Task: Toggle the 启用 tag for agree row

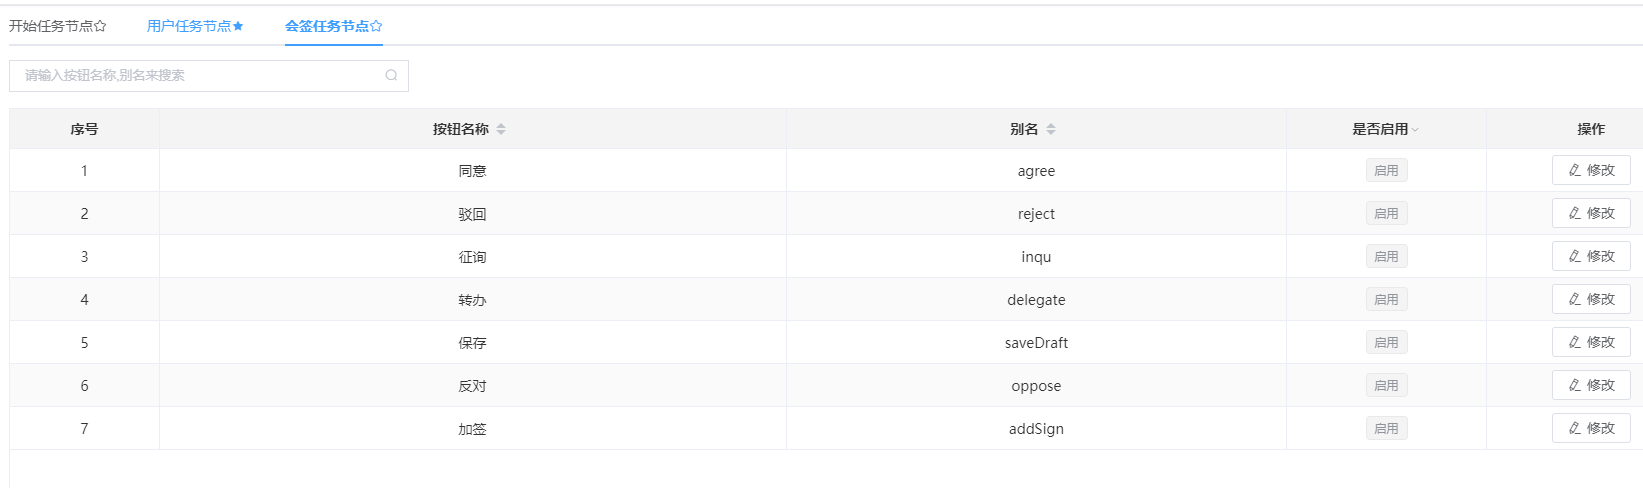Action: pyautogui.click(x=1386, y=170)
